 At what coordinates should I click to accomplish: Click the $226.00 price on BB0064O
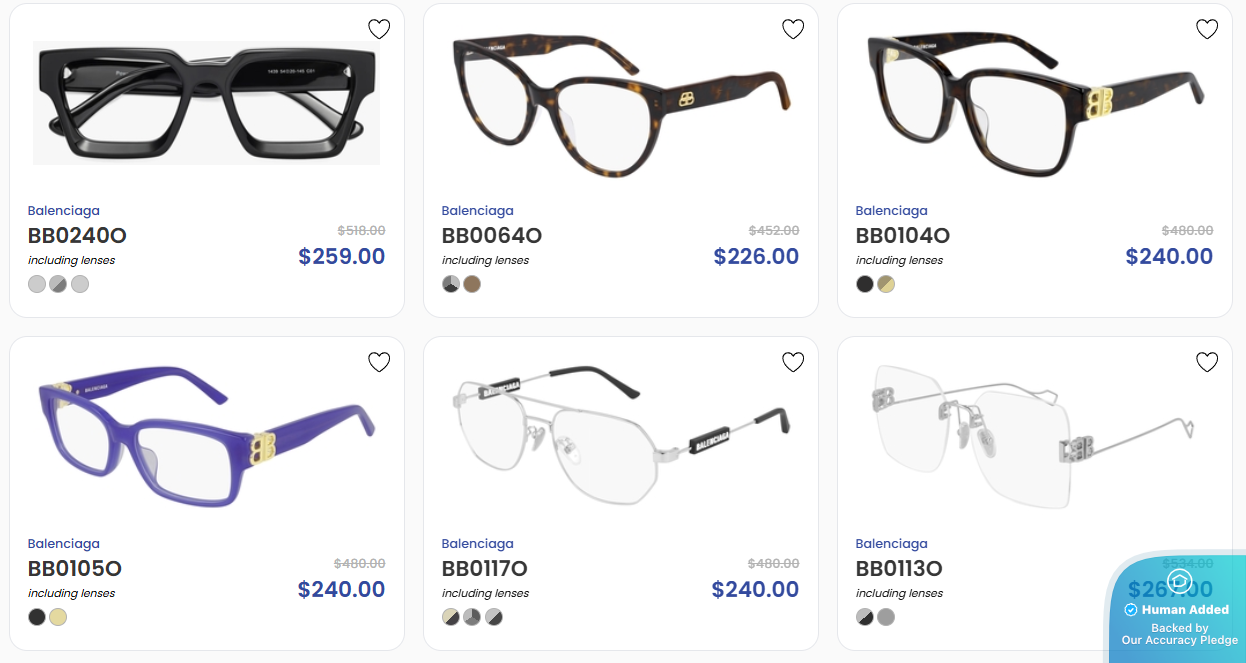tap(756, 256)
